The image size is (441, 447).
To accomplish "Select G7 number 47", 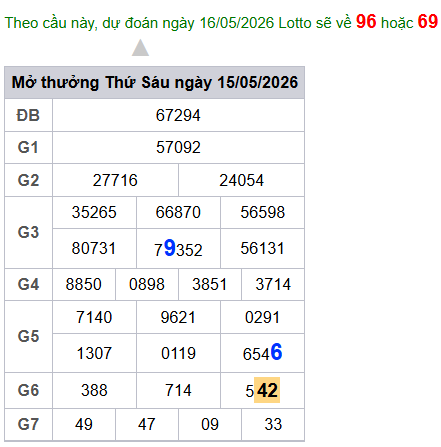I will (147, 424).
